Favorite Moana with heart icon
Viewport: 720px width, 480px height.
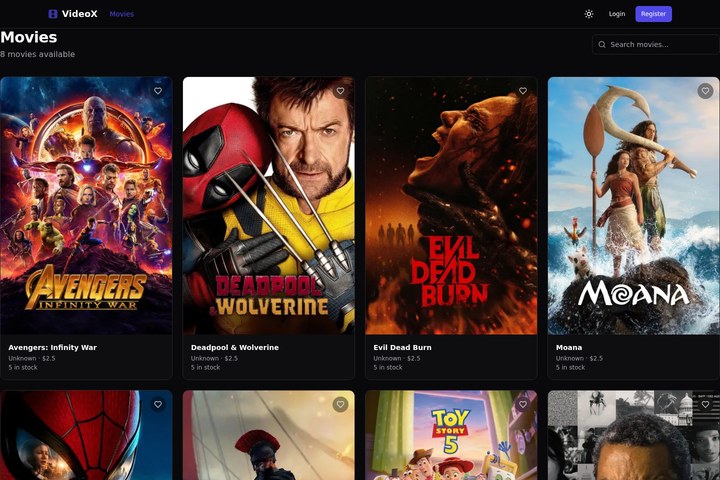(x=705, y=91)
